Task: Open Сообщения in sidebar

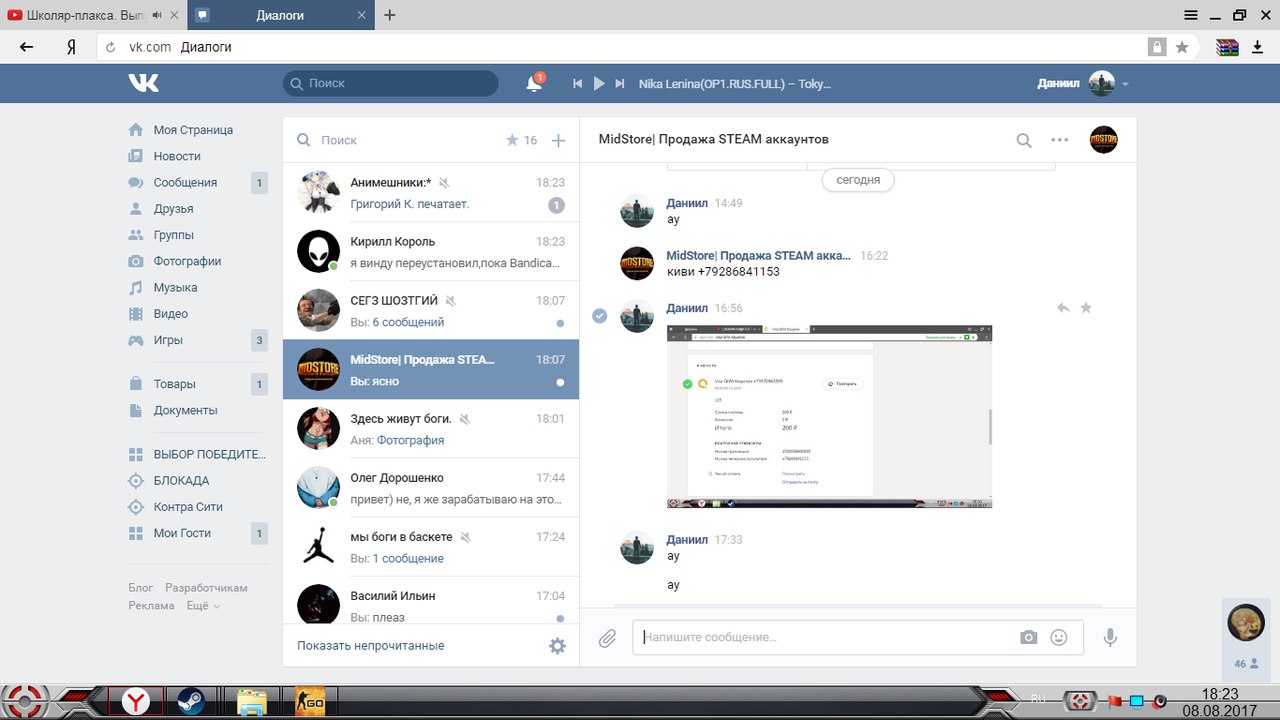Action: (185, 182)
